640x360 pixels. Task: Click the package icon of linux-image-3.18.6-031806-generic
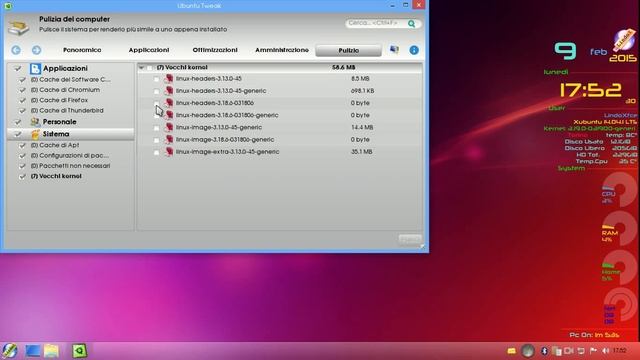click(169, 140)
